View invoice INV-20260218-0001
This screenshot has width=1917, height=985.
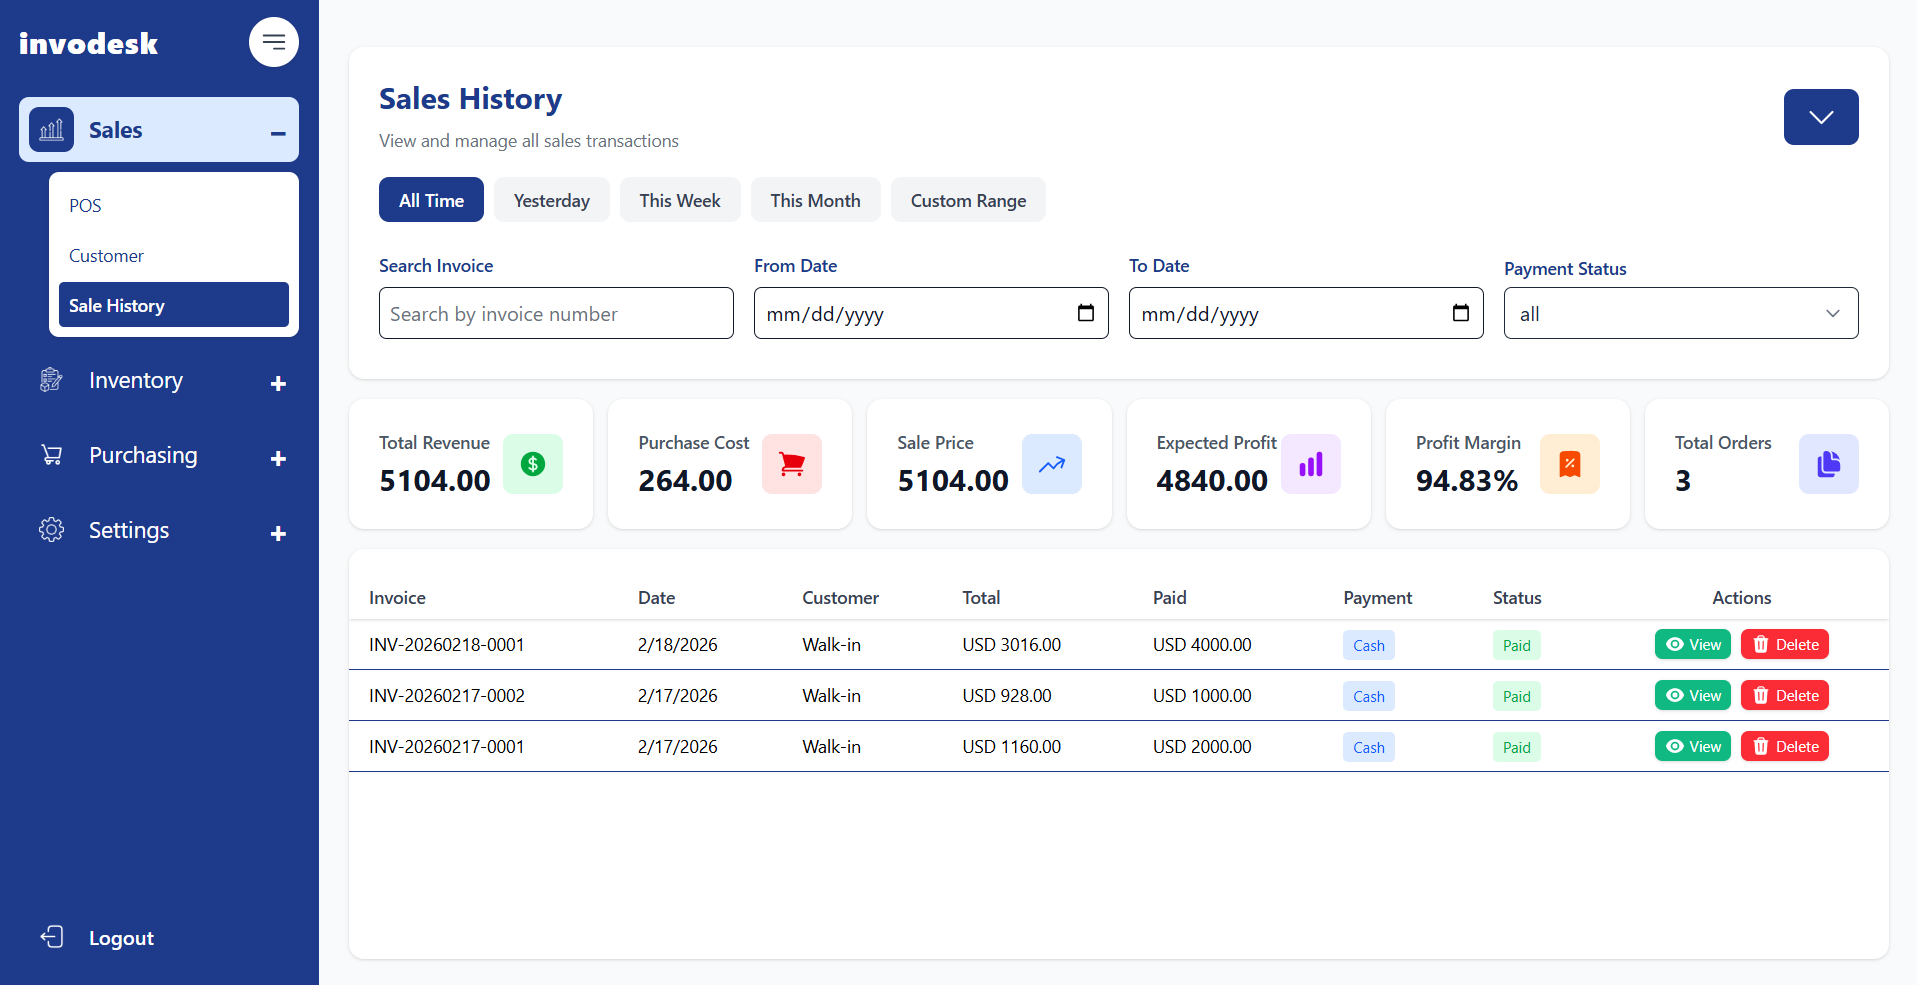coord(1692,644)
